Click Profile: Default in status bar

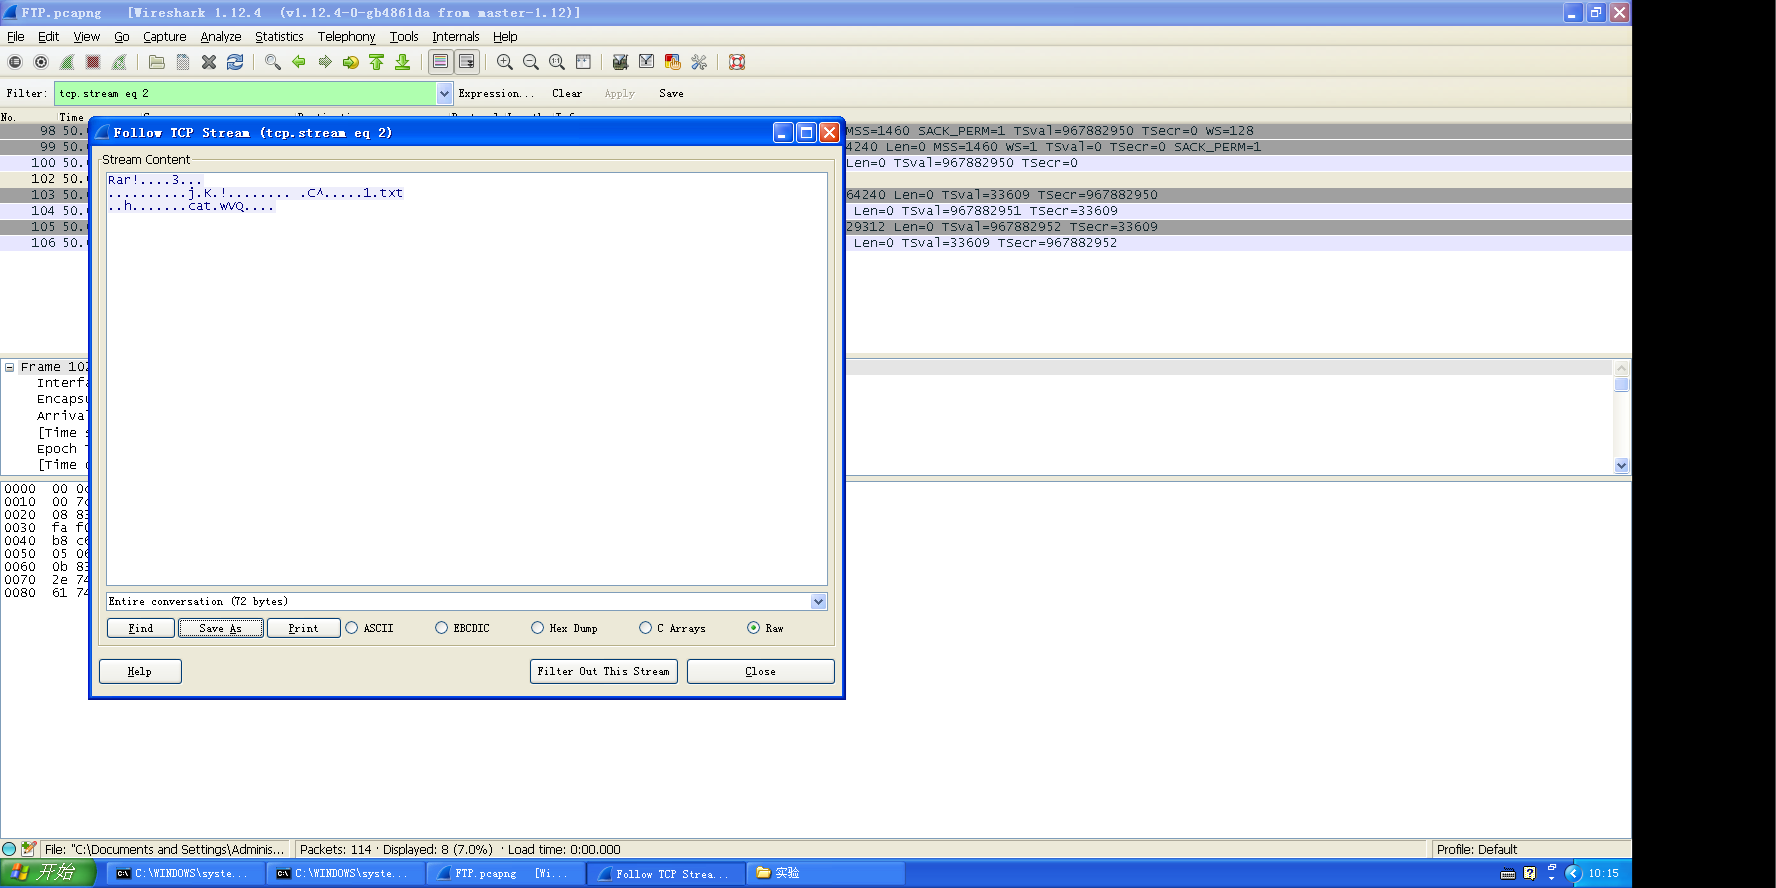1477,849
